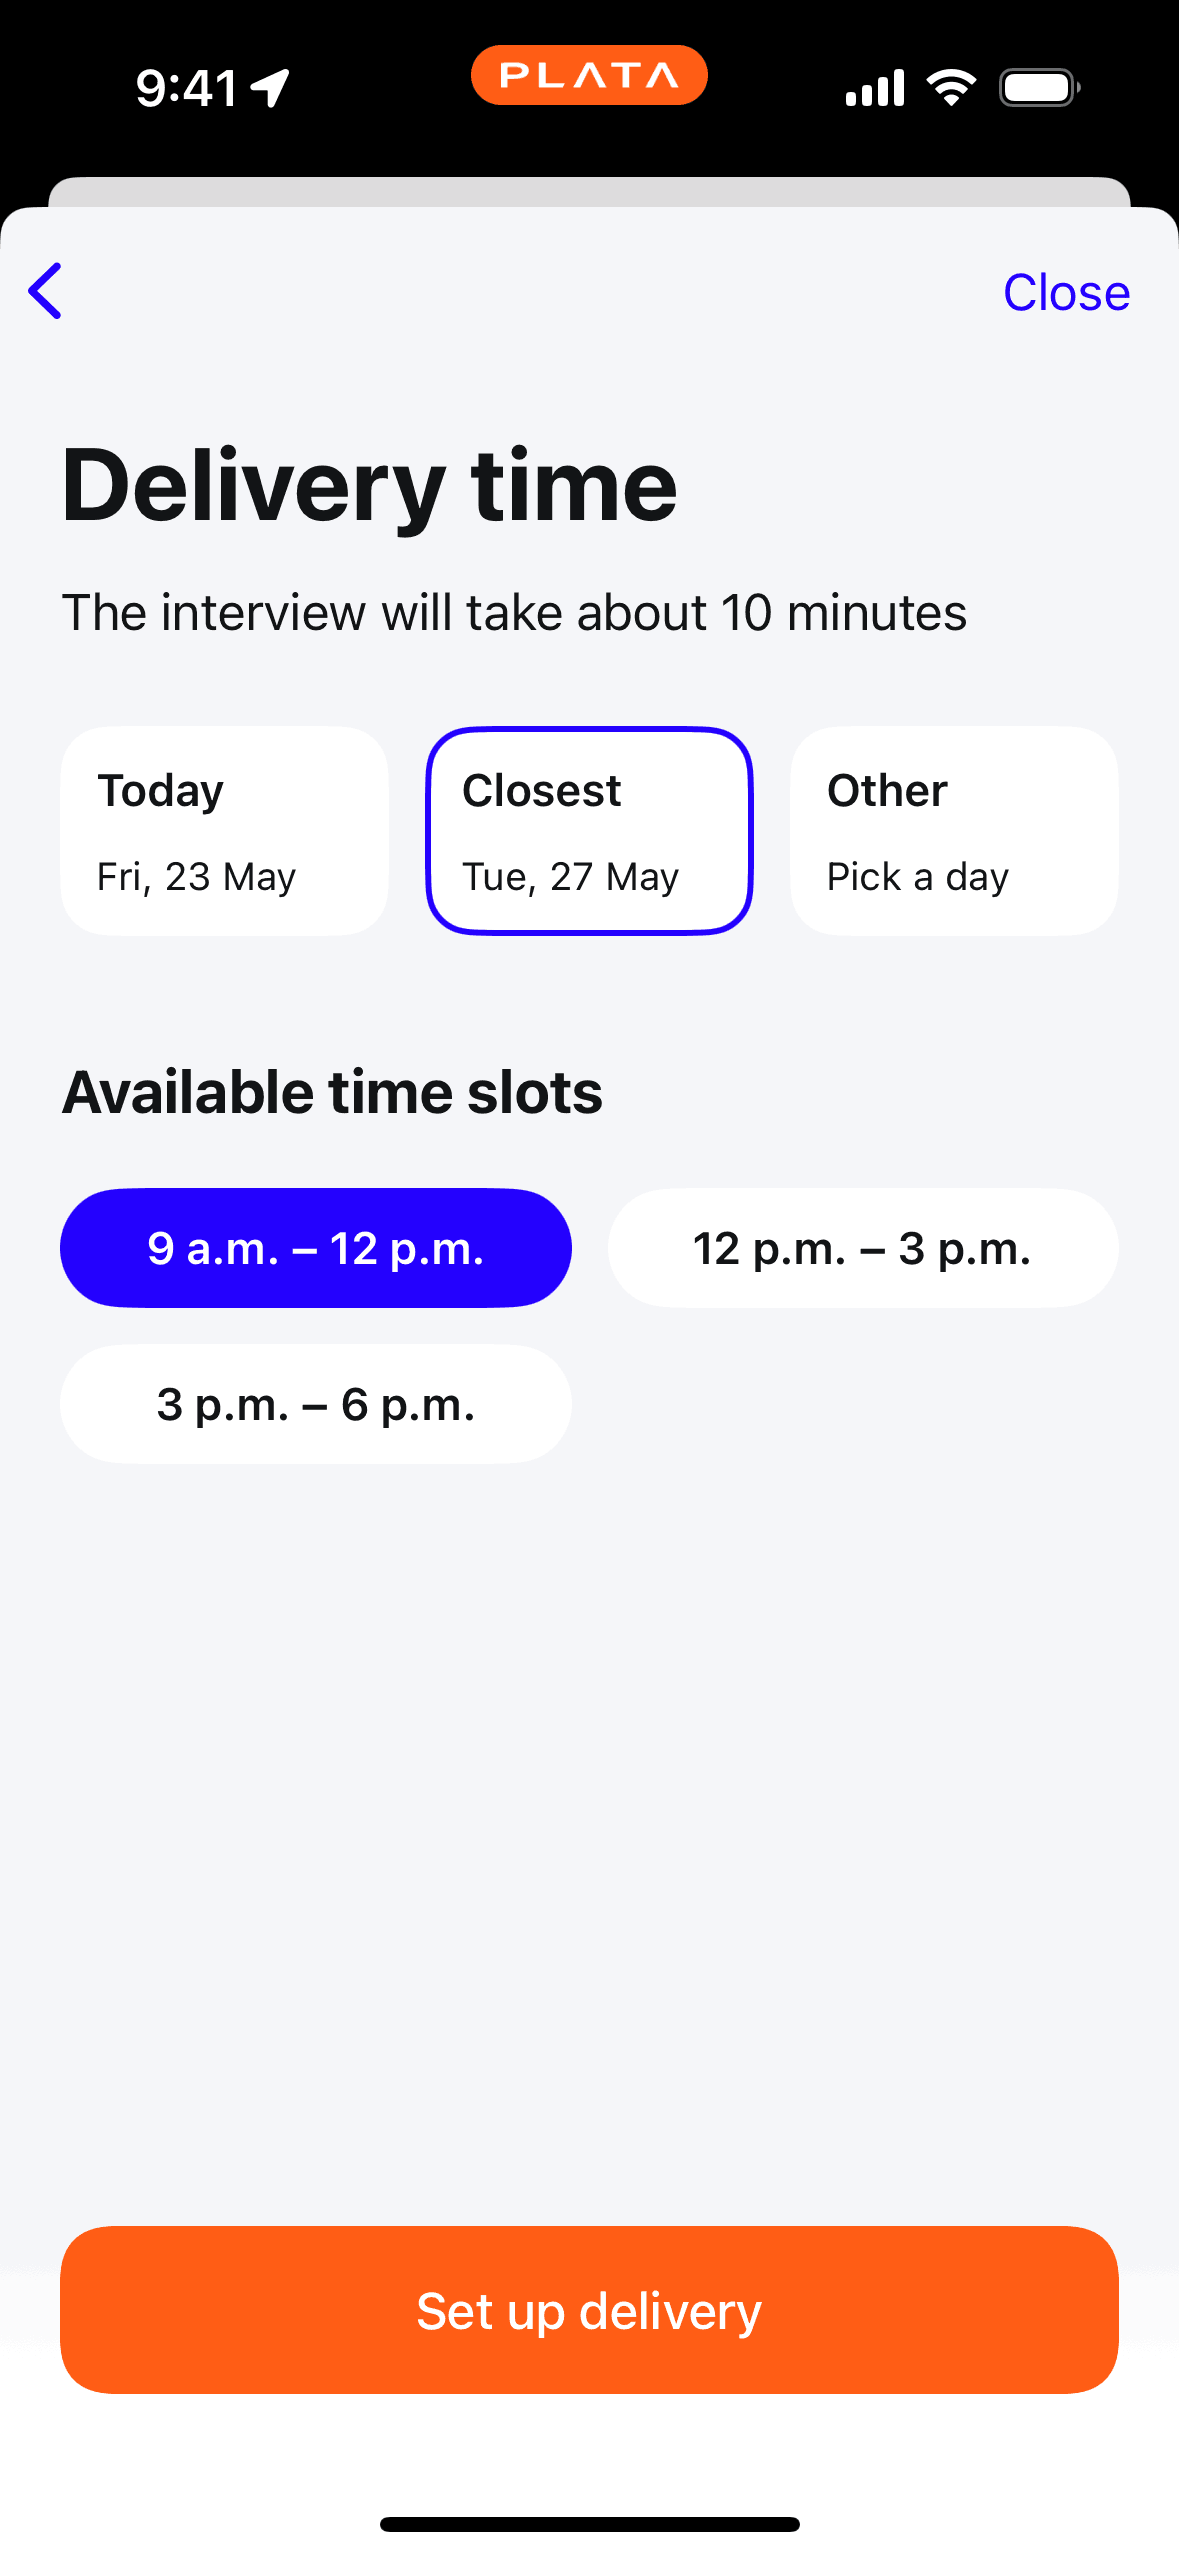Tap the back chevron arrow
Image resolution: width=1179 pixels, height=2556 pixels.
(x=45, y=291)
